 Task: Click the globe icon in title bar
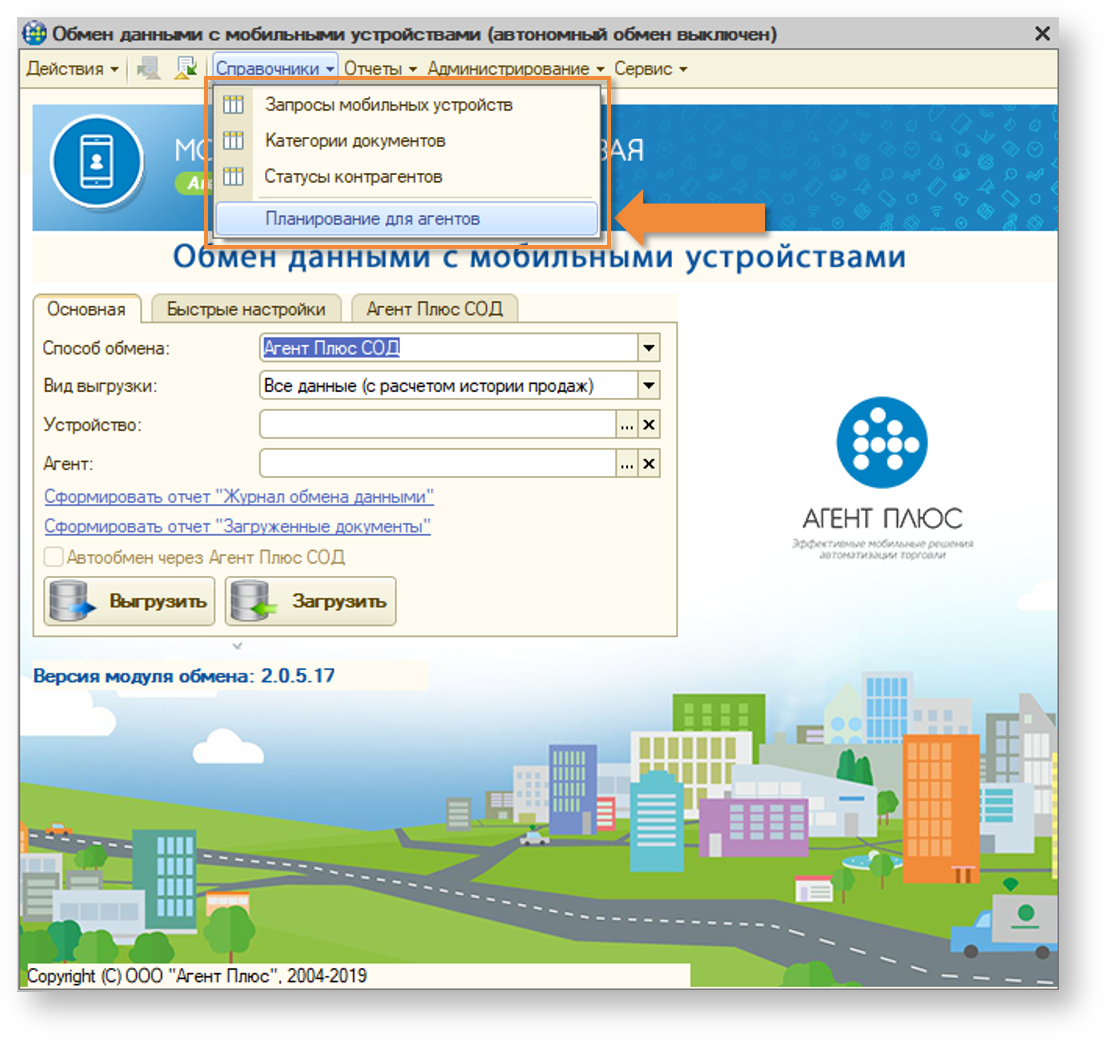pyautogui.click(x=35, y=33)
